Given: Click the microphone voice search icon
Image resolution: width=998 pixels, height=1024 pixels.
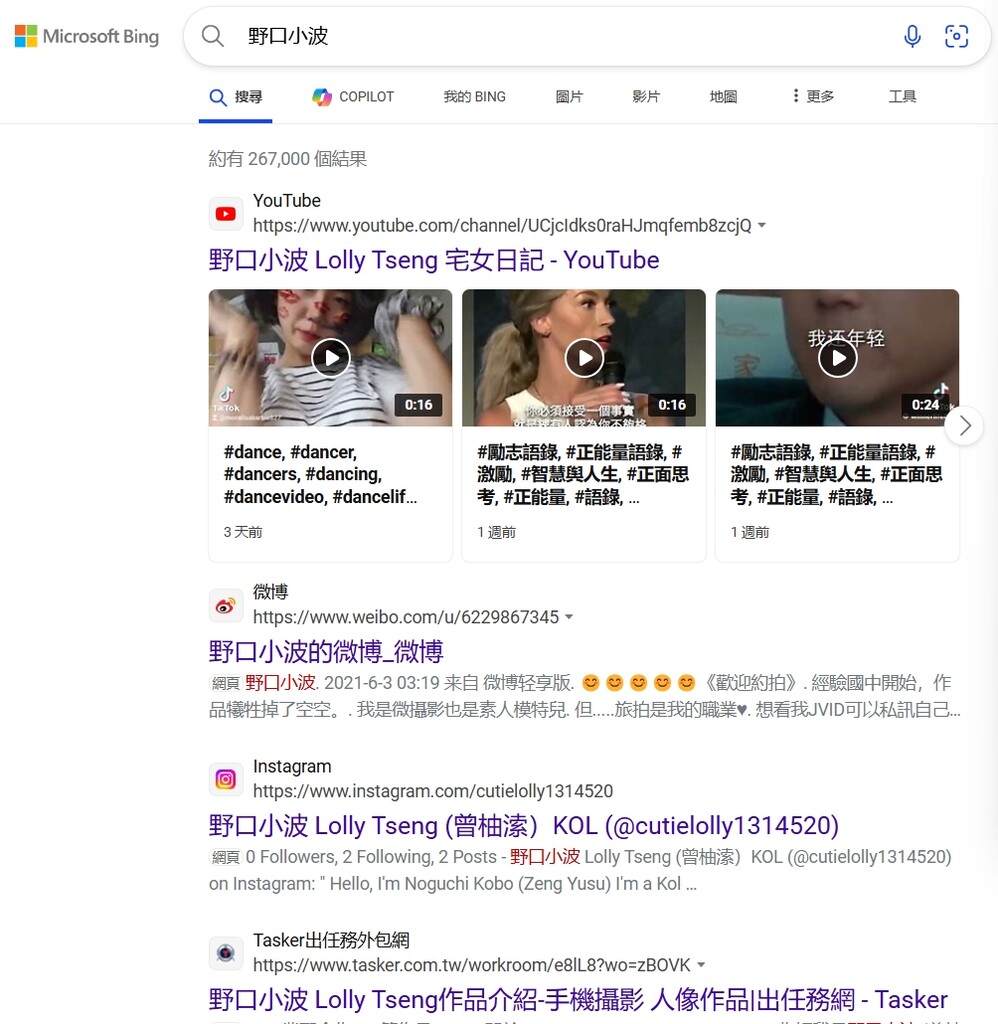Looking at the screenshot, I should click(912, 37).
